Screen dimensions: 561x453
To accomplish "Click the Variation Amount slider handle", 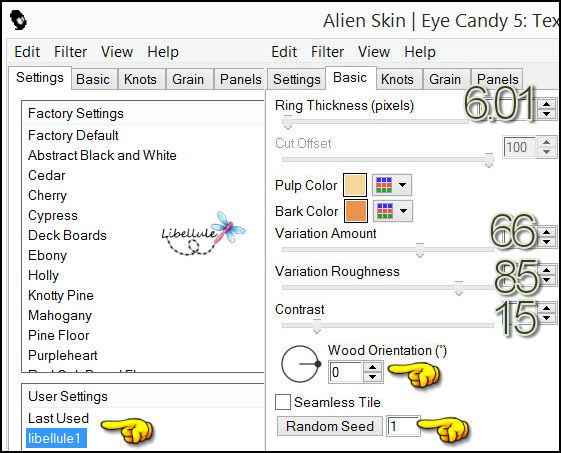I will click(420, 250).
